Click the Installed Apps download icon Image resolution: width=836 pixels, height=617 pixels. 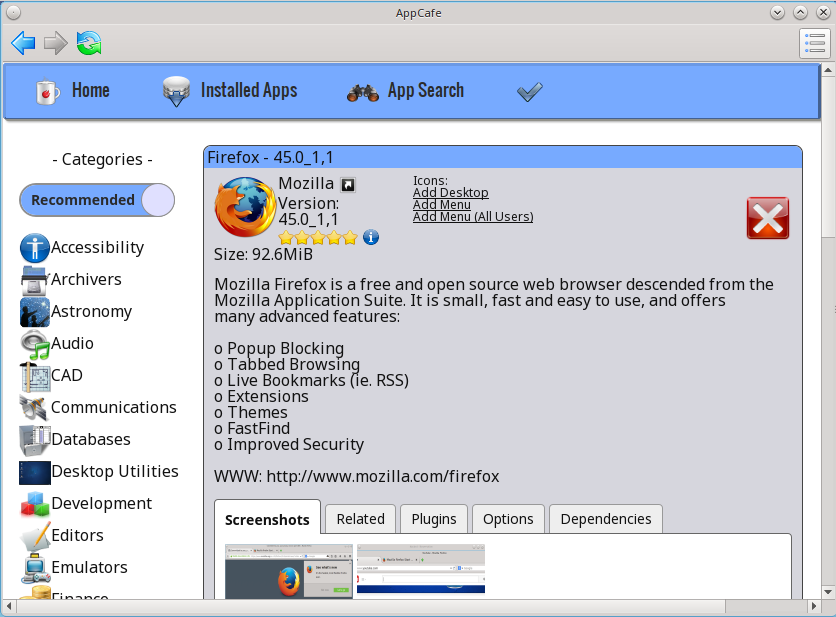click(176, 91)
